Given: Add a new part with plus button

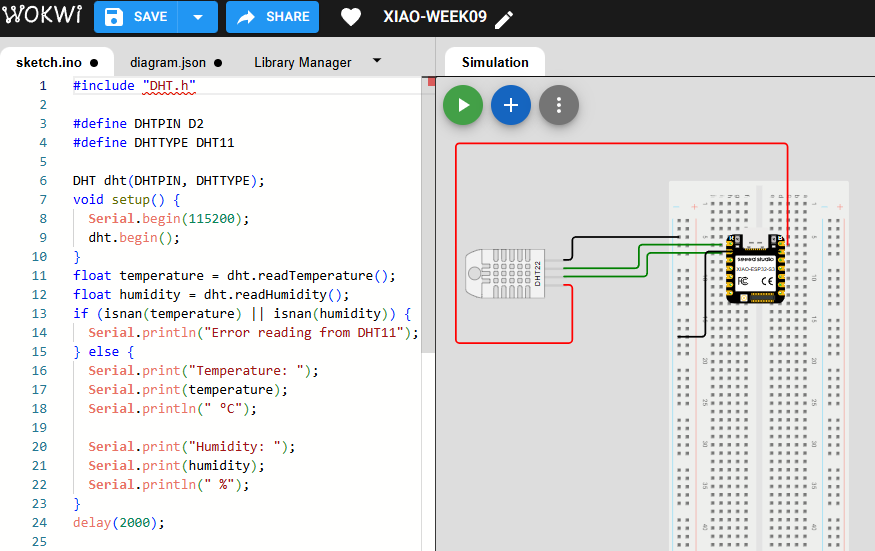Looking at the screenshot, I should (x=511, y=105).
